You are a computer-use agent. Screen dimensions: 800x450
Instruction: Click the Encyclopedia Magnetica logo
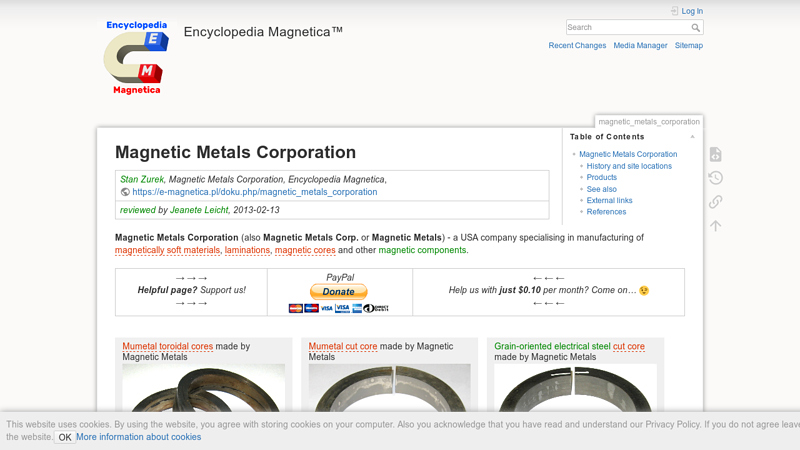tap(136, 58)
